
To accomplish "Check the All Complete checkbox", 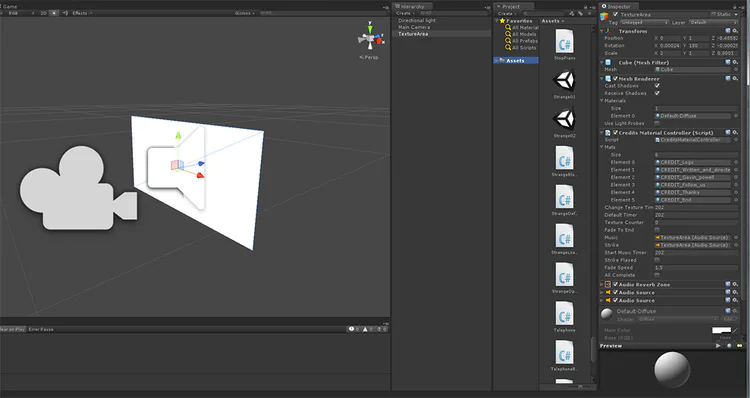I will [657, 275].
